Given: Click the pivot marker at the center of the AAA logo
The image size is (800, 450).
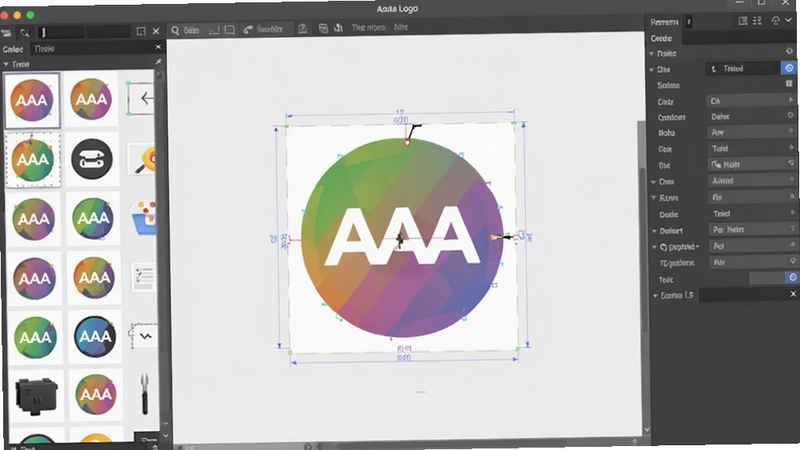Looking at the screenshot, I should tap(400, 239).
